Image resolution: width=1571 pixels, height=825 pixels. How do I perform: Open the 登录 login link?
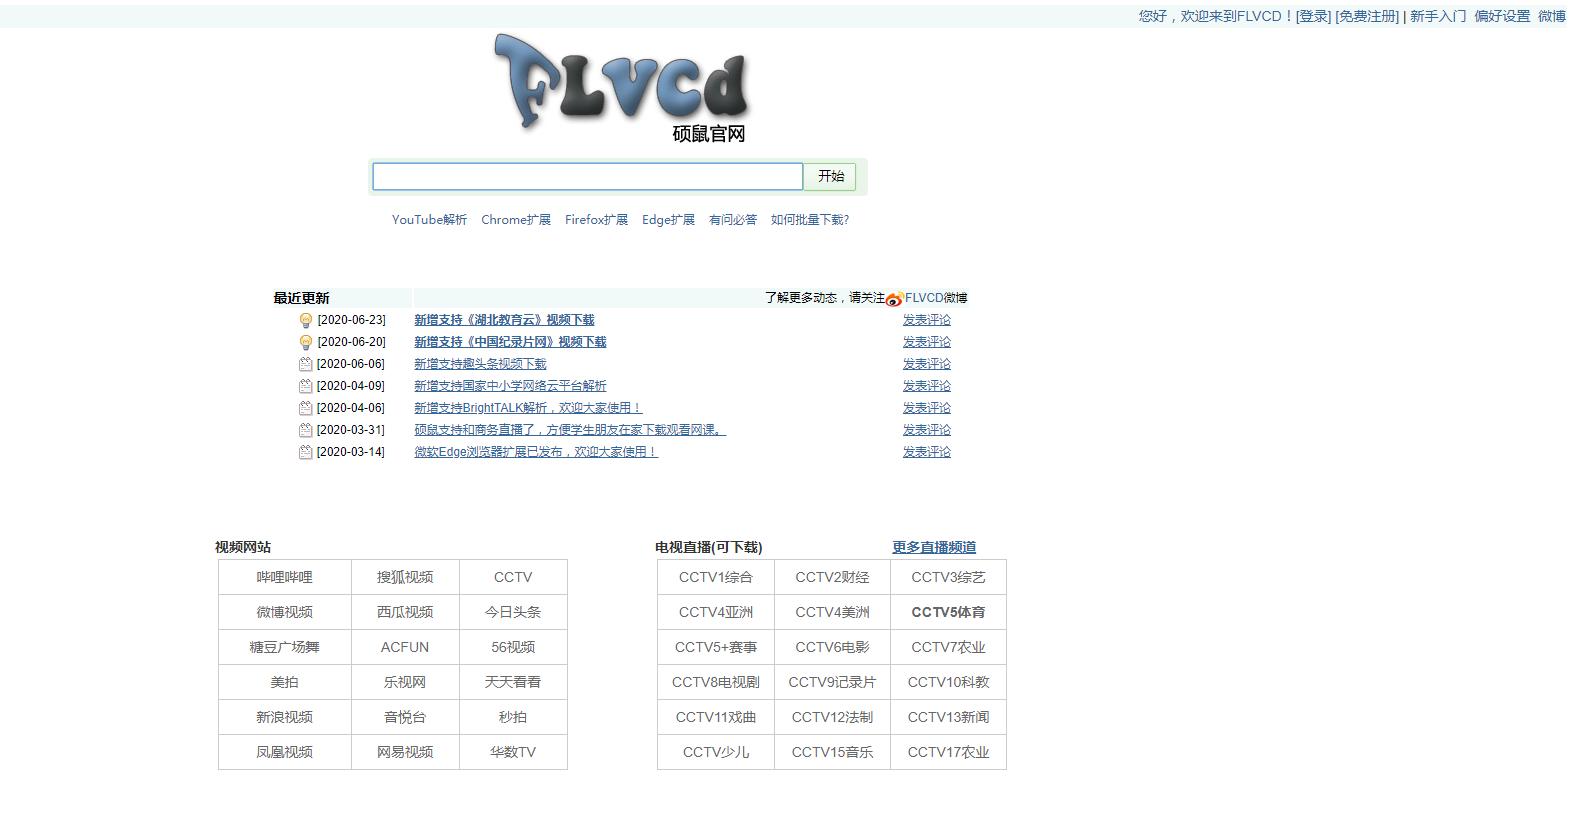(x=1314, y=16)
